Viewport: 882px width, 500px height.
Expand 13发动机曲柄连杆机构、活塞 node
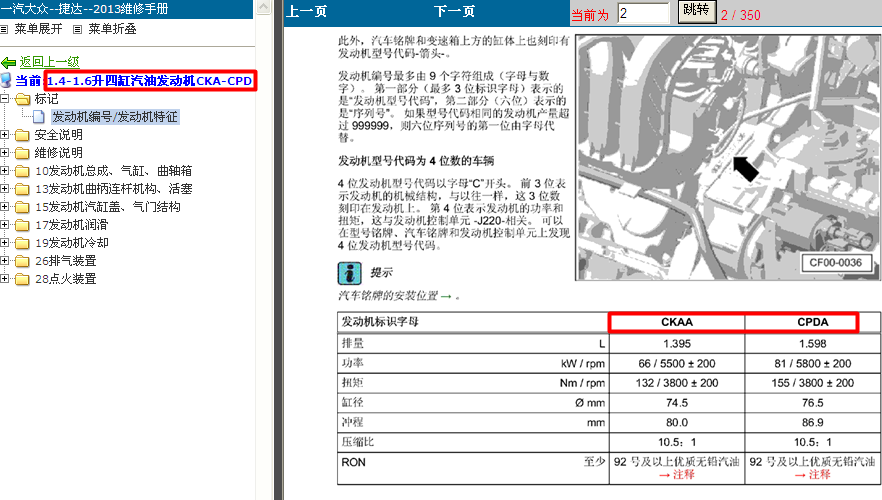(x=4, y=188)
